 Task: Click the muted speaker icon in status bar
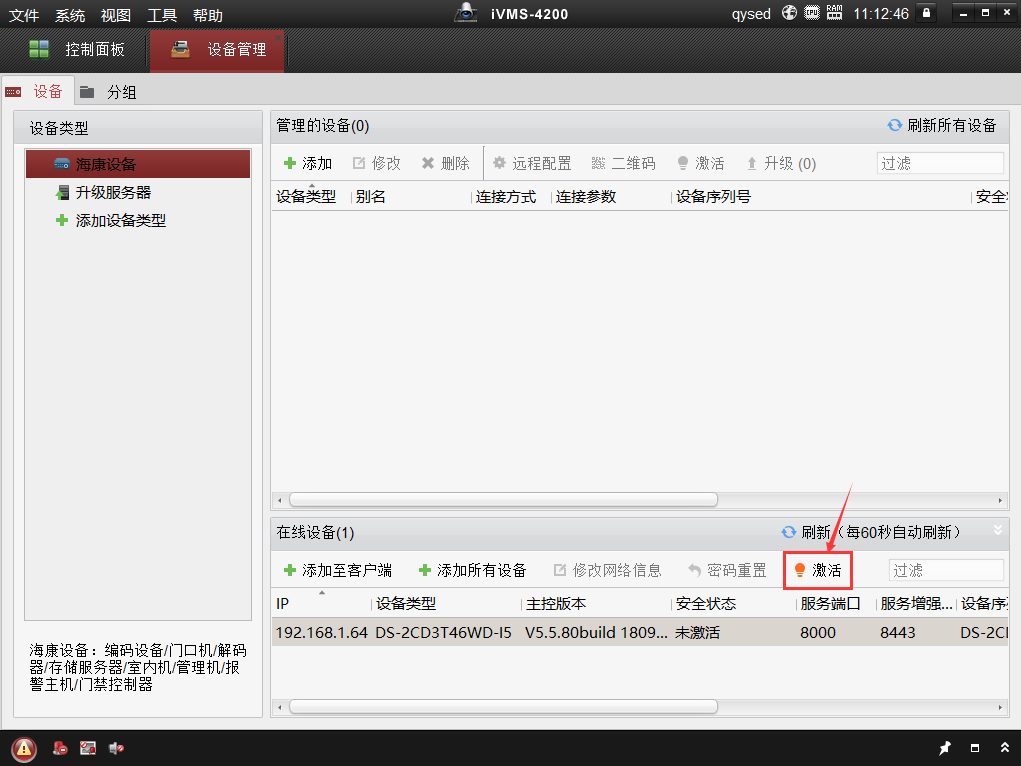pos(116,748)
